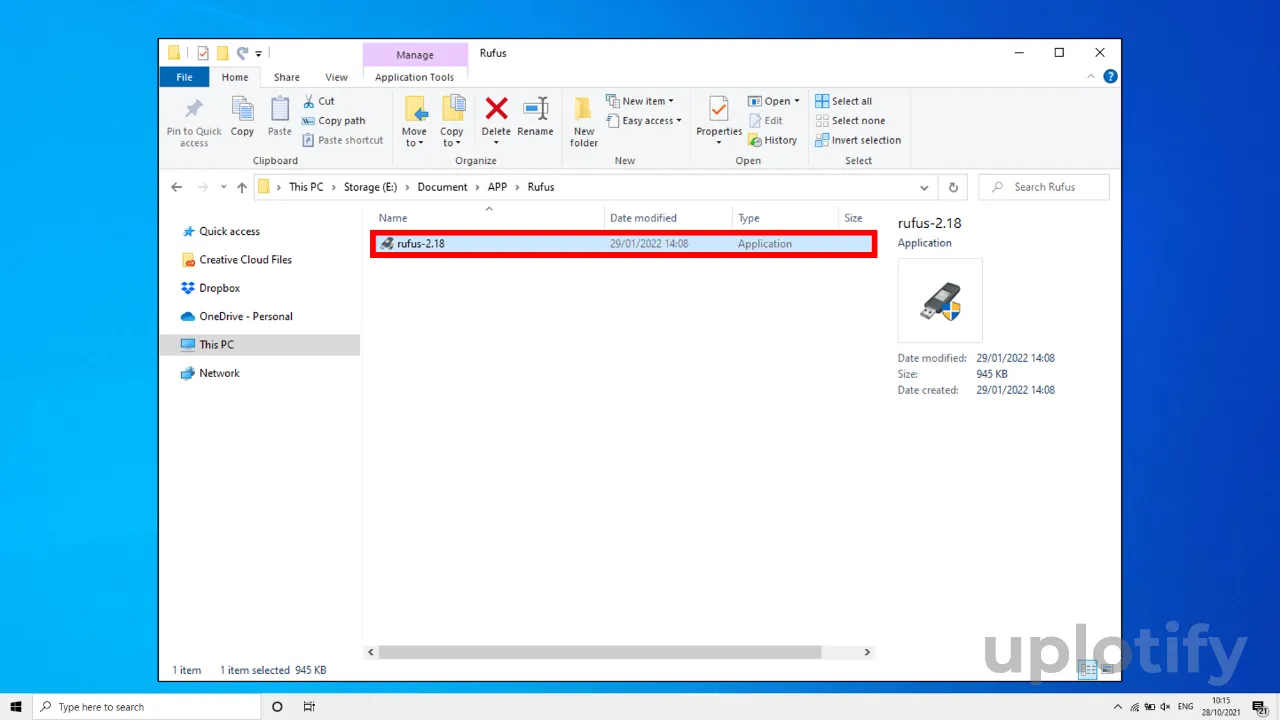Open address bar history dropdown chevron
Viewport: 1280px width, 720px height.
[925, 187]
